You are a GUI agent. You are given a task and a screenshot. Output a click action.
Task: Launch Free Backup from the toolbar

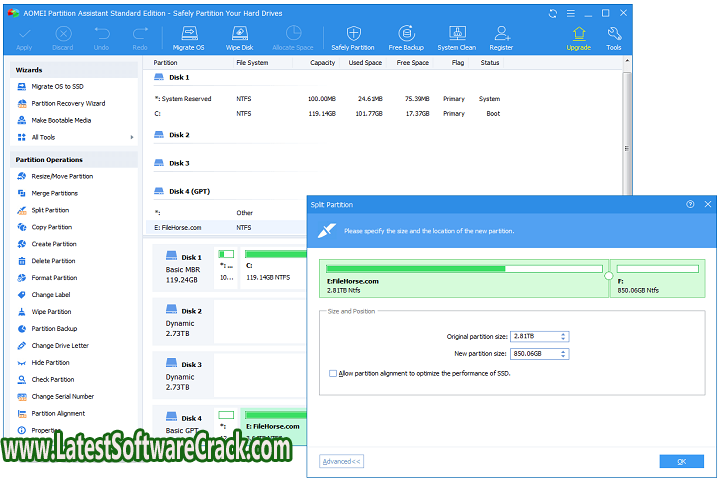click(407, 38)
